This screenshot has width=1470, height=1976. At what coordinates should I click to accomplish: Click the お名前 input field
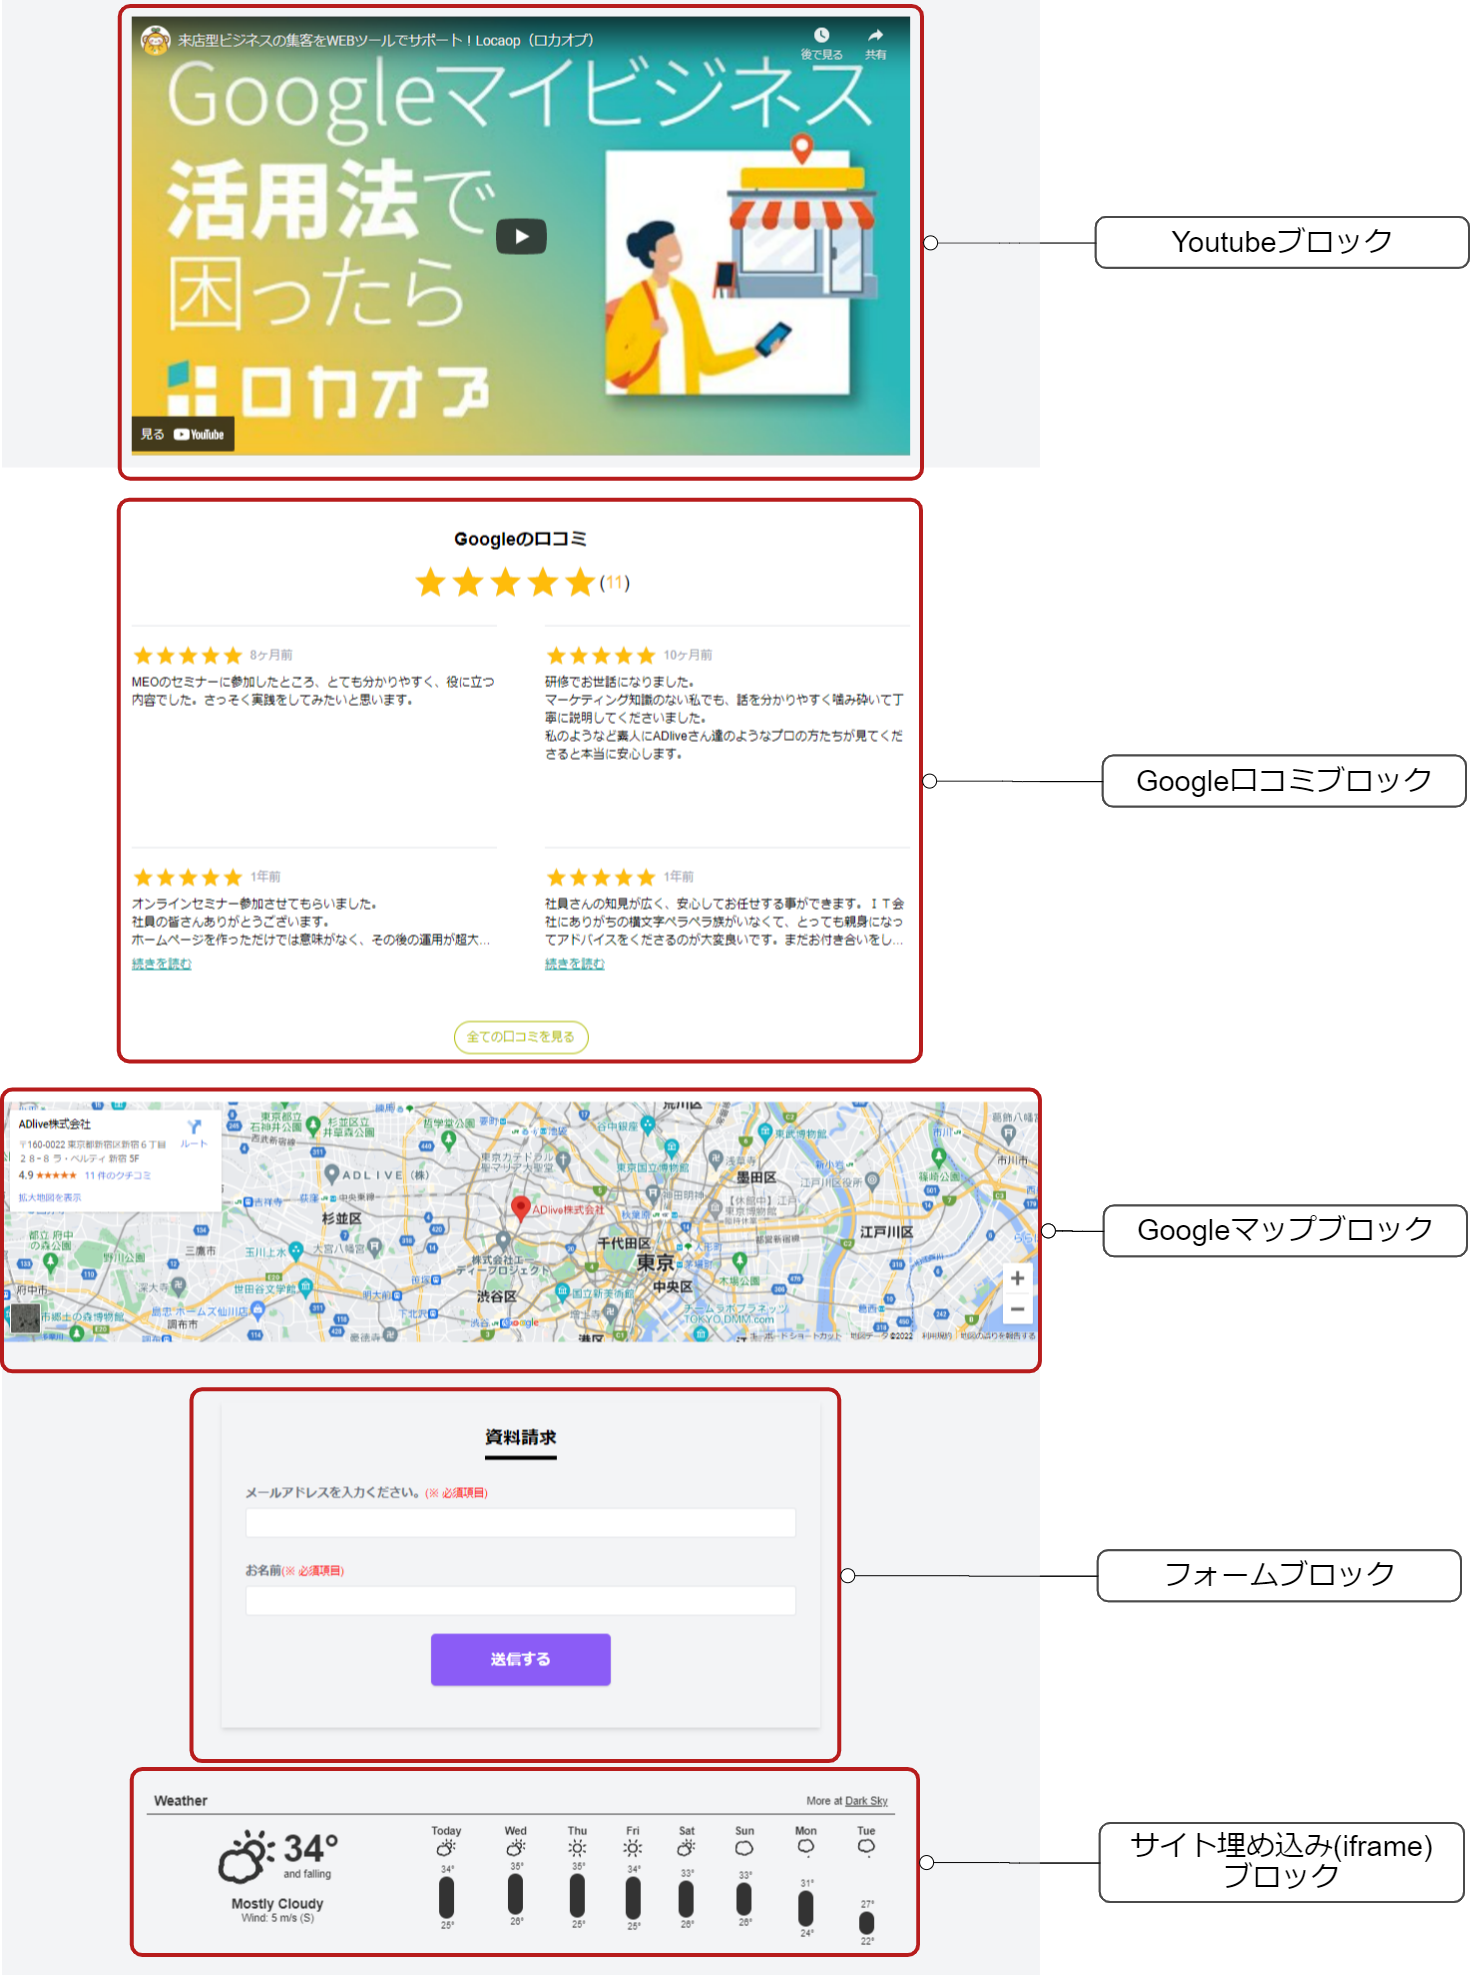coord(521,1600)
